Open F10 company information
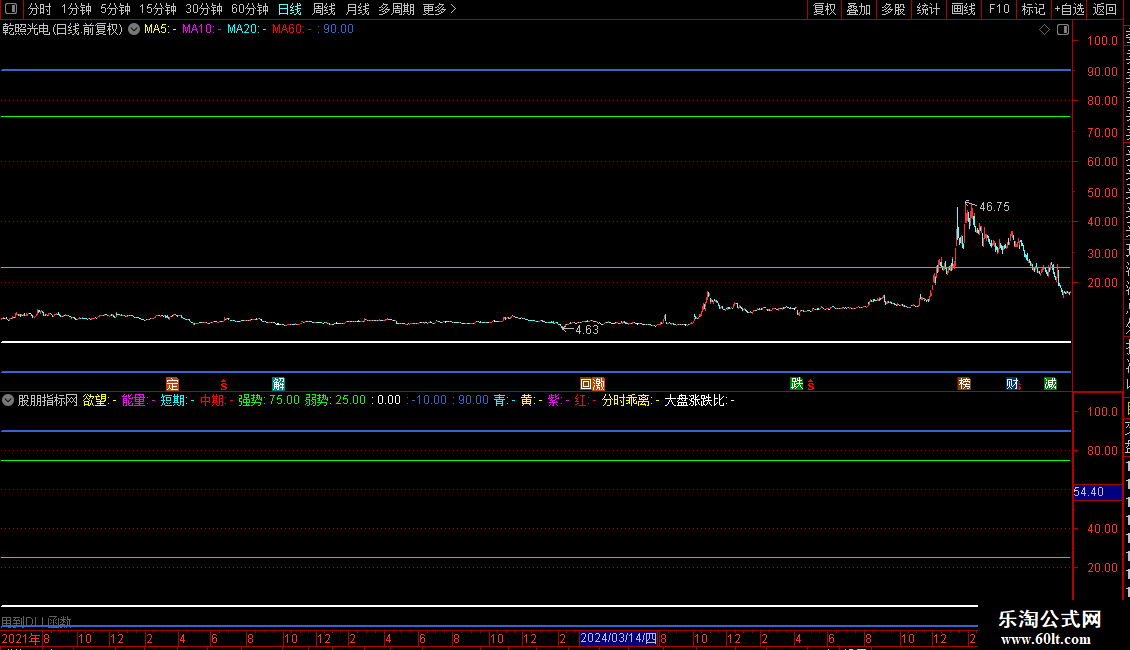 tap(999, 9)
